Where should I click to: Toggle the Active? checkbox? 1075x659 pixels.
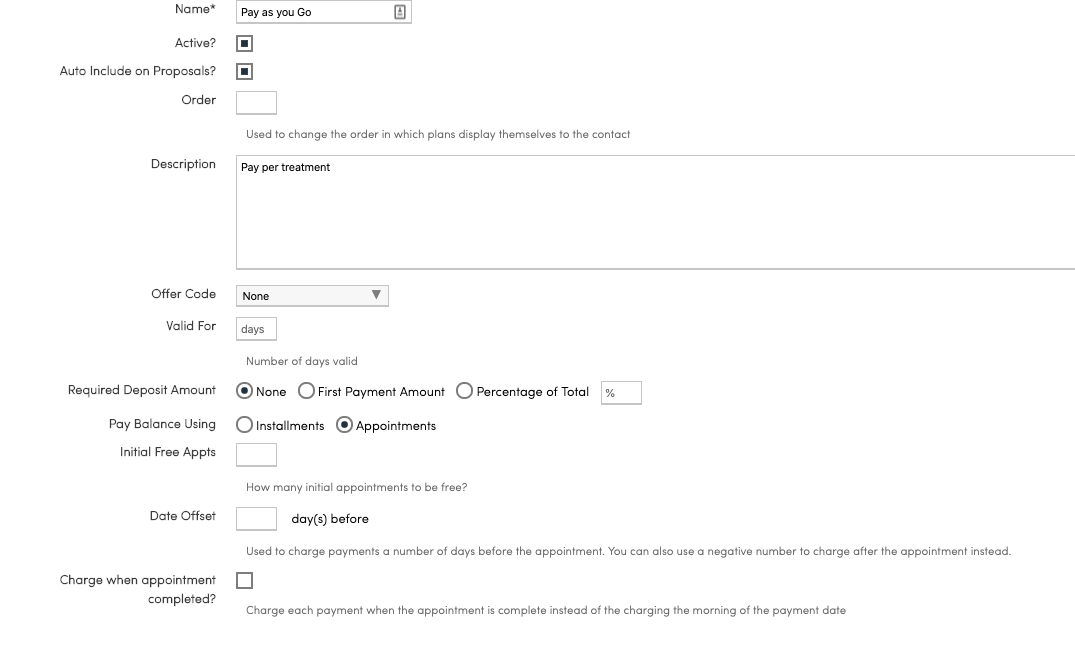click(x=245, y=44)
